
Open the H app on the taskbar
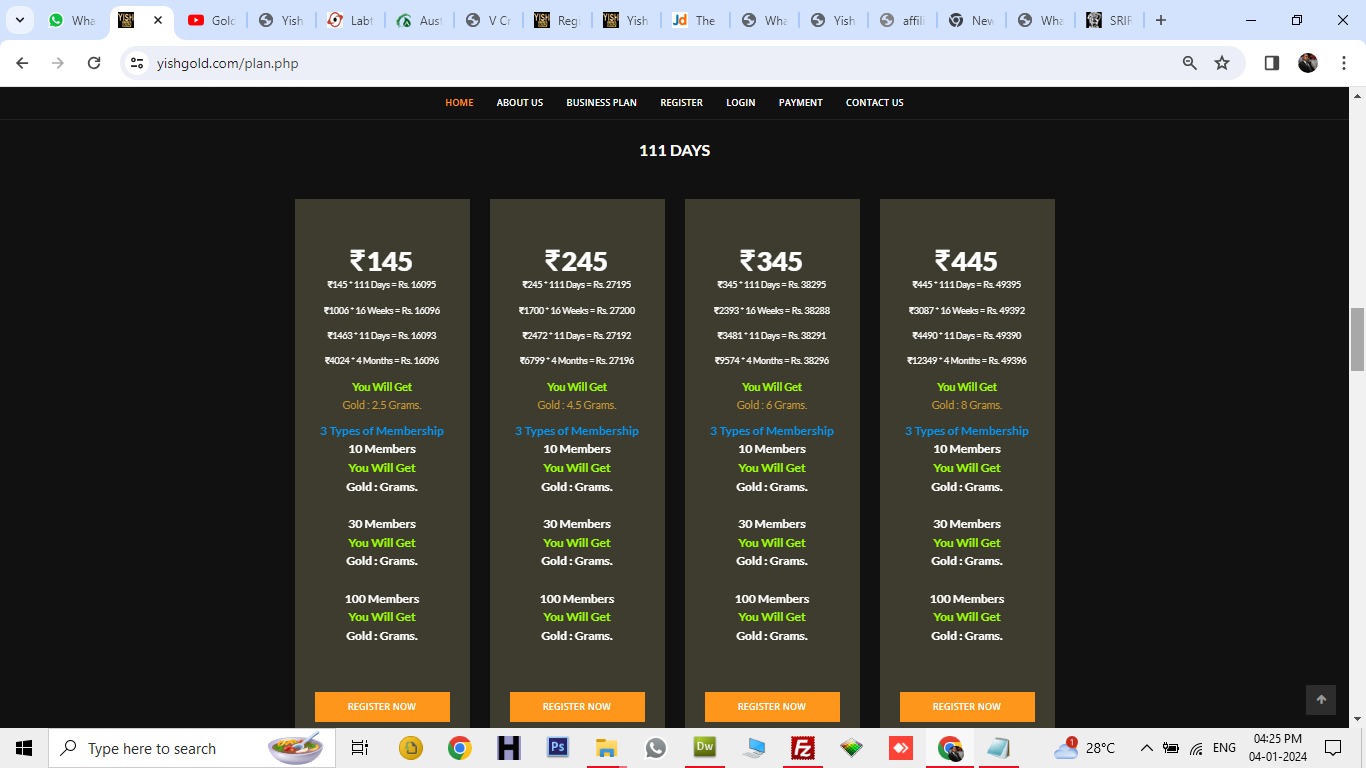coord(509,748)
